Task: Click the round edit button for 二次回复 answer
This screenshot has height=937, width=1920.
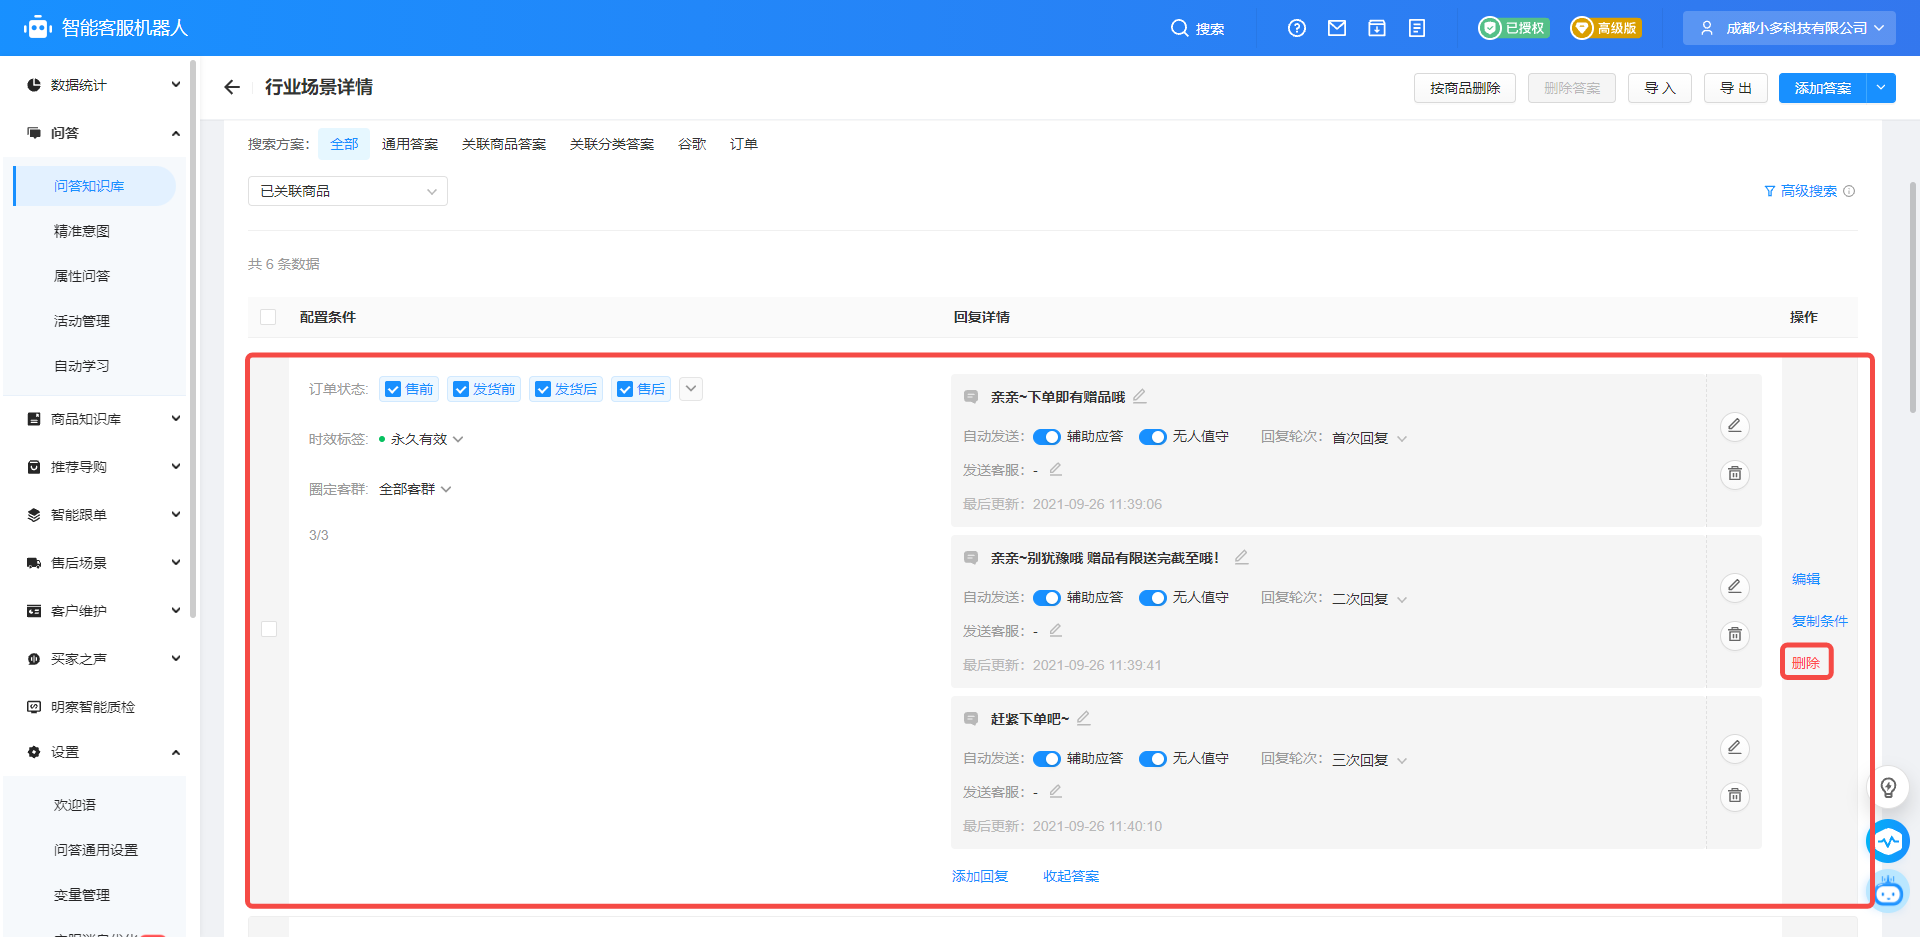Action: pyautogui.click(x=1735, y=587)
